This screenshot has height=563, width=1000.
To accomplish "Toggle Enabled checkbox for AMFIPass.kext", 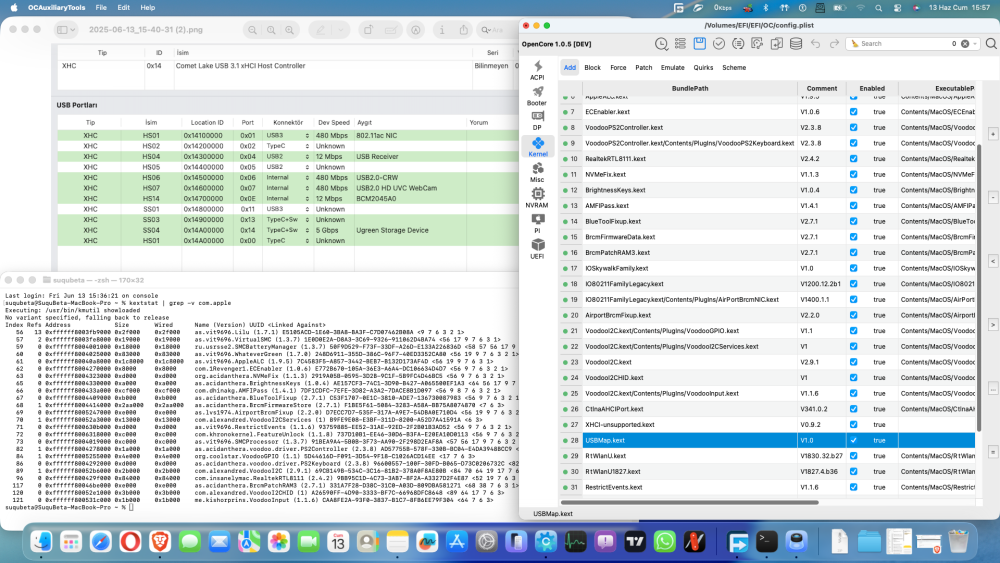I will click(853, 205).
